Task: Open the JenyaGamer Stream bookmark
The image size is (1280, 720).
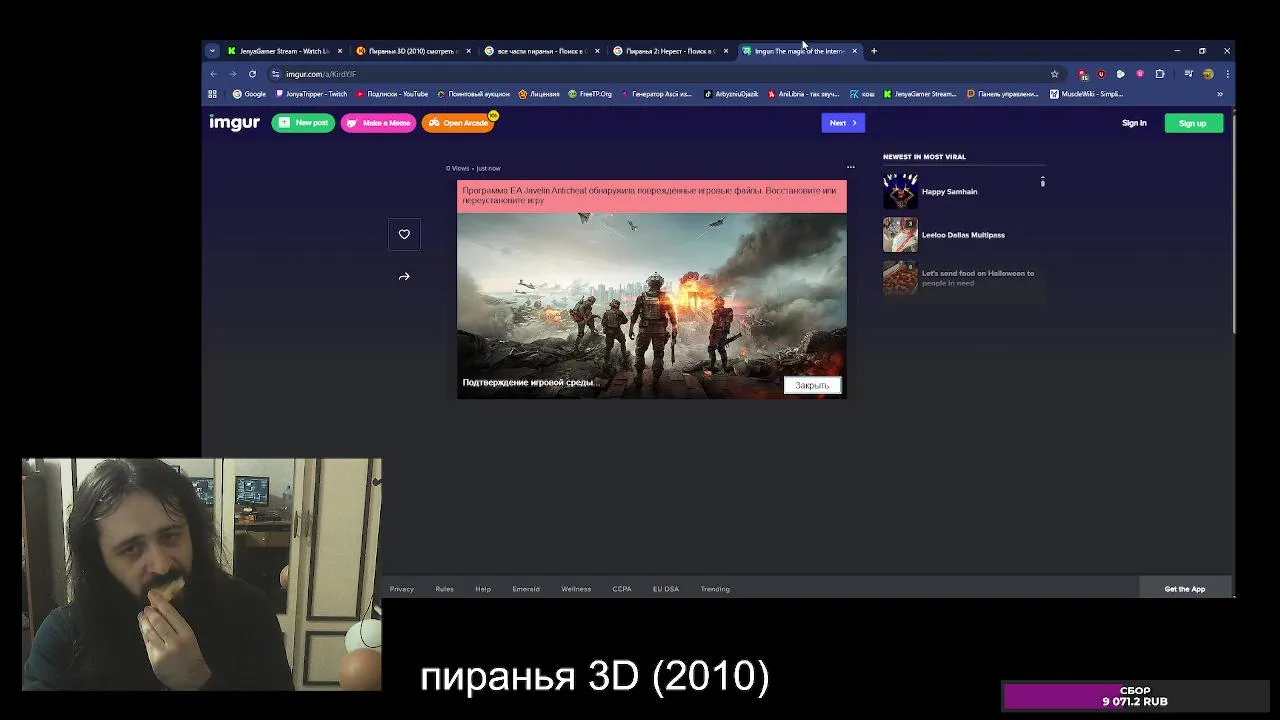Action: click(x=920, y=94)
